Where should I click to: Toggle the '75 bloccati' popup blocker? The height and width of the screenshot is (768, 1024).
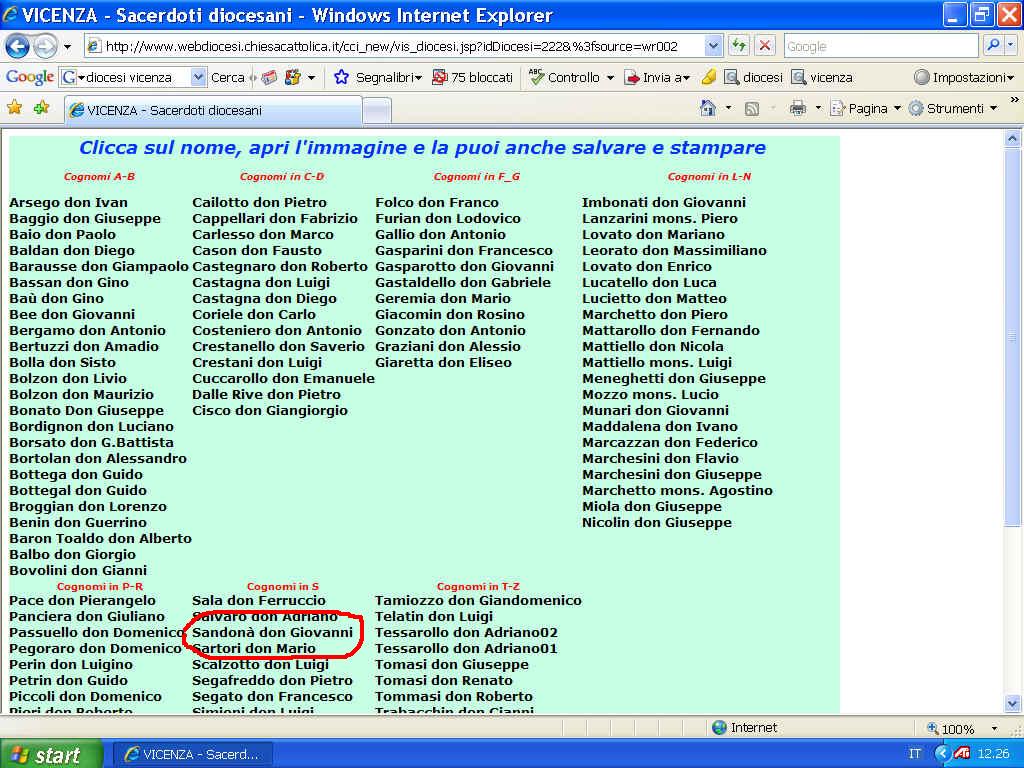point(472,77)
